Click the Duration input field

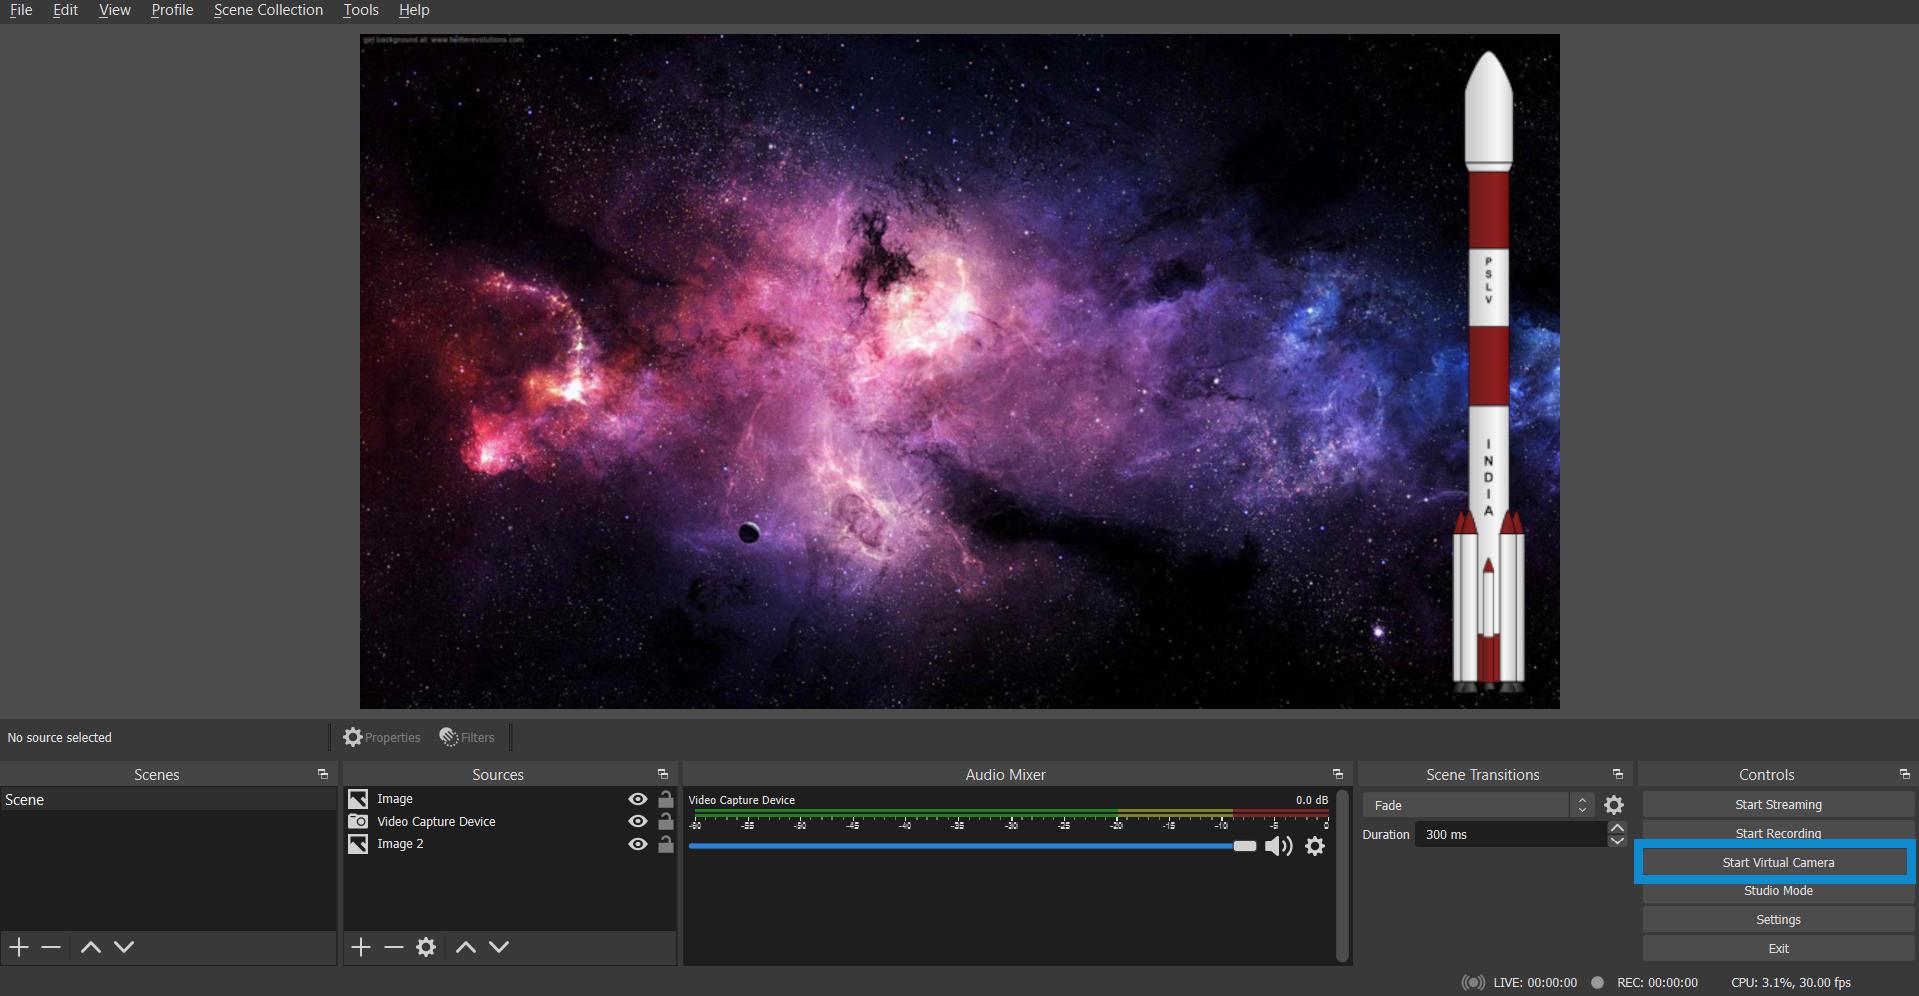pyautogui.click(x=1510, y=834)
